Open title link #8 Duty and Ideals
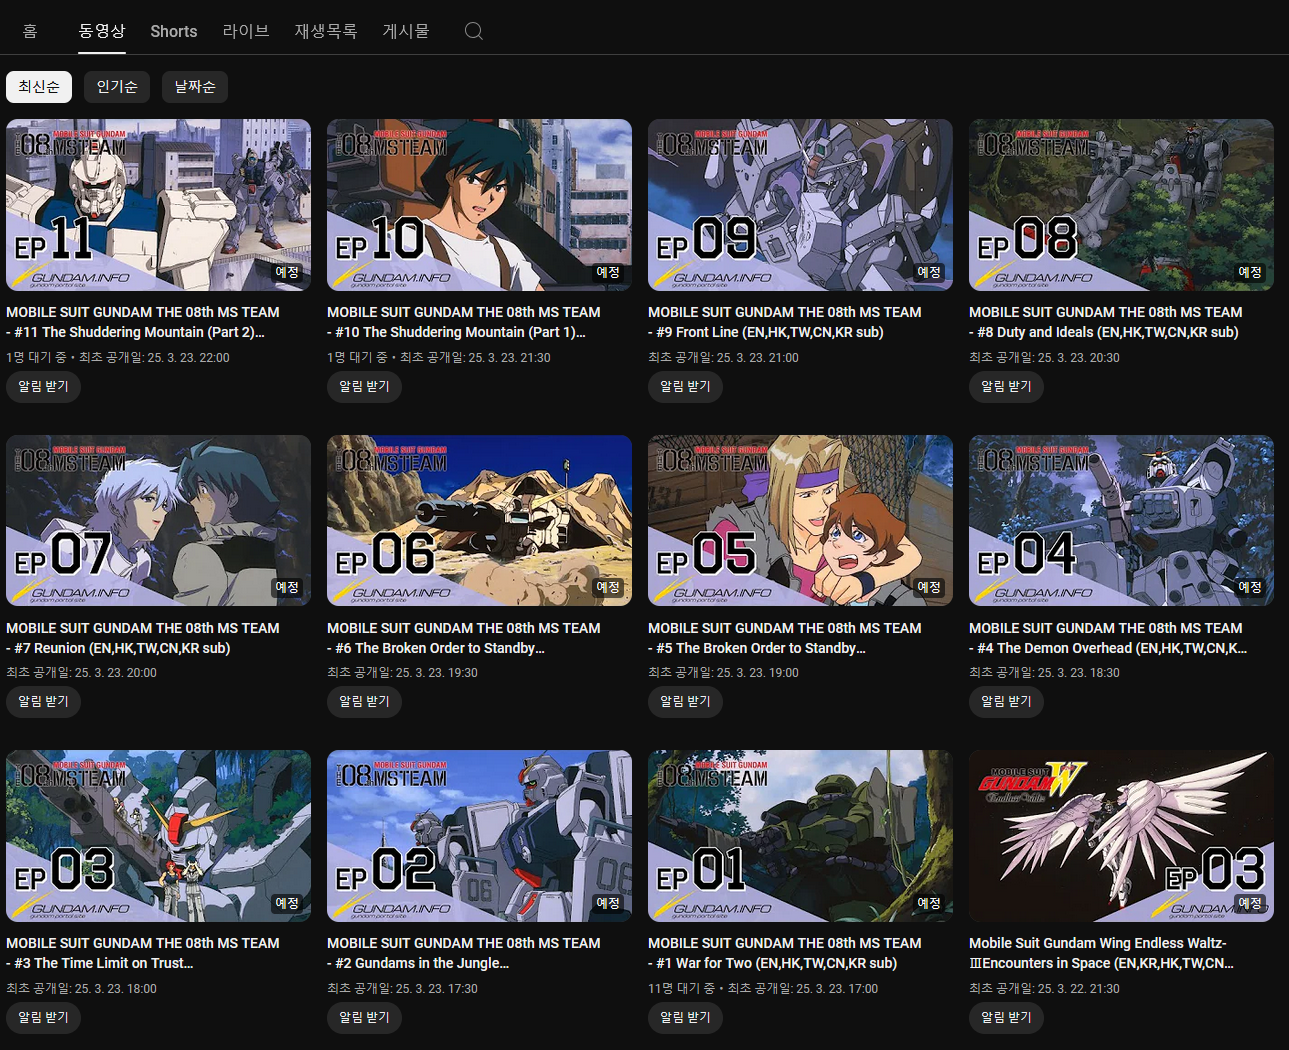 pyautogui.click(x=1105, y=322)
